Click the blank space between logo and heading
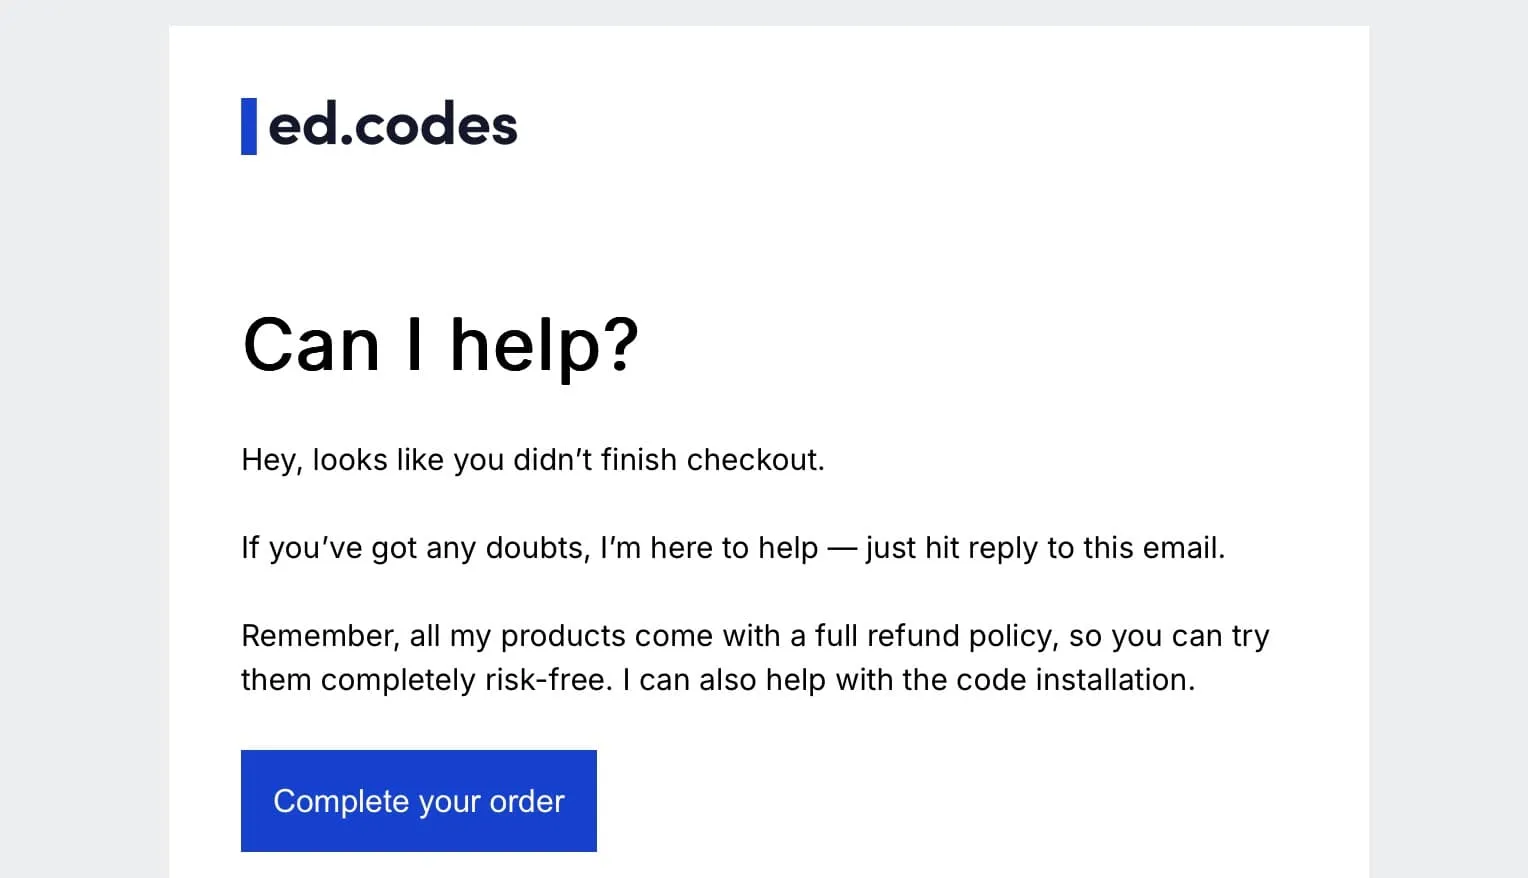Screen dimensions: 1528x878 coord(700,230)
